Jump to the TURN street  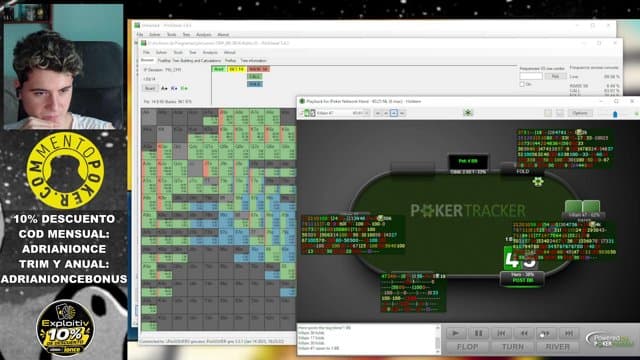pyautogui.click(x=513, y=347)
